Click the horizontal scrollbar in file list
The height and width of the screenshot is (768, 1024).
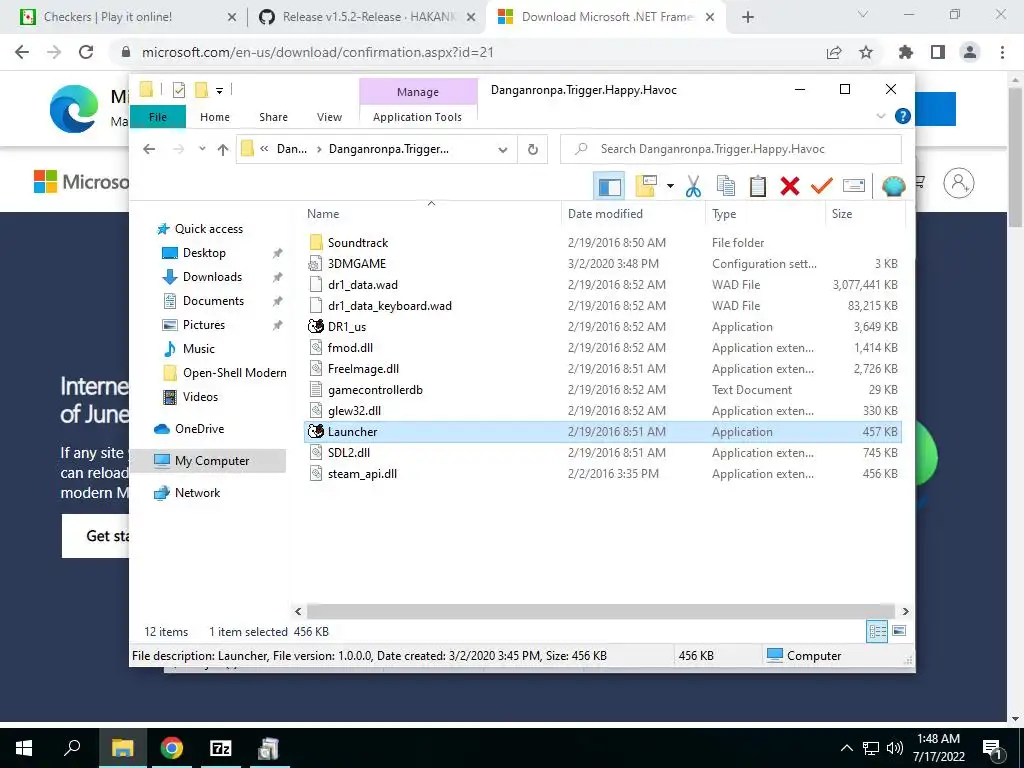(601, 611)
